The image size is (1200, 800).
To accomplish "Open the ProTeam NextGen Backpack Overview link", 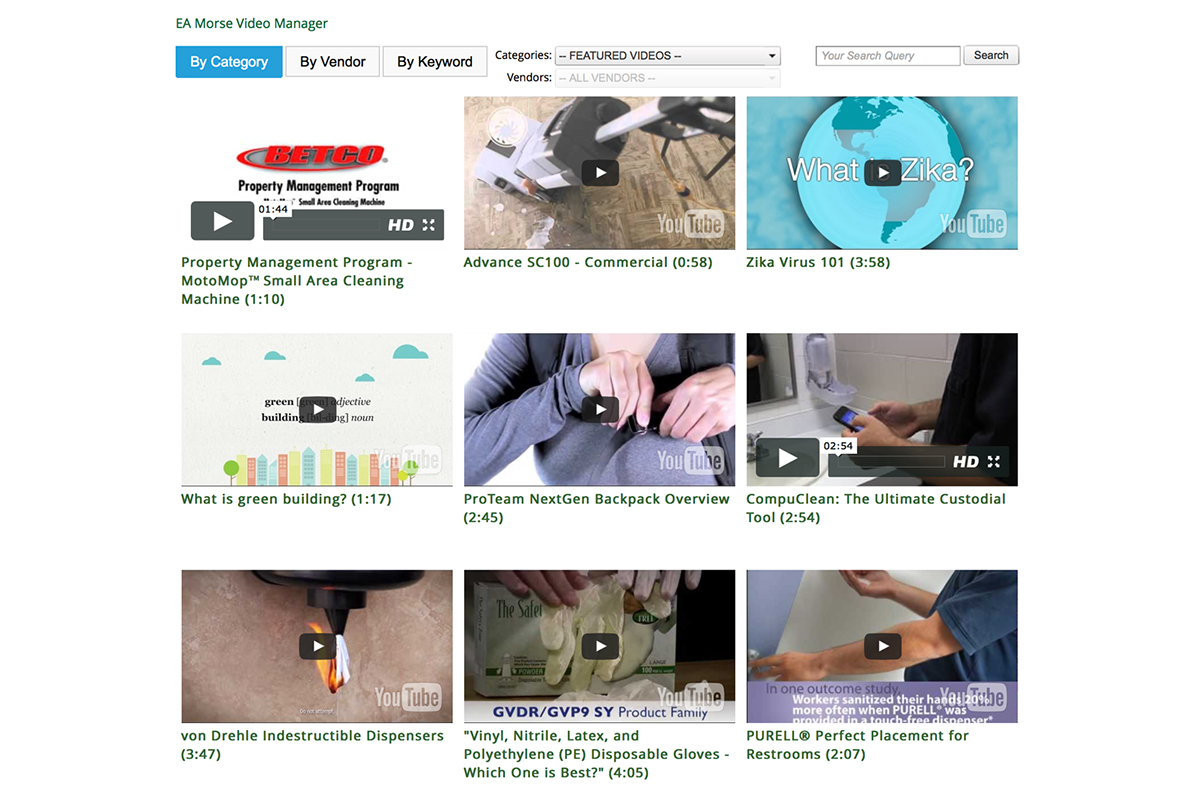I will (597, 508).
